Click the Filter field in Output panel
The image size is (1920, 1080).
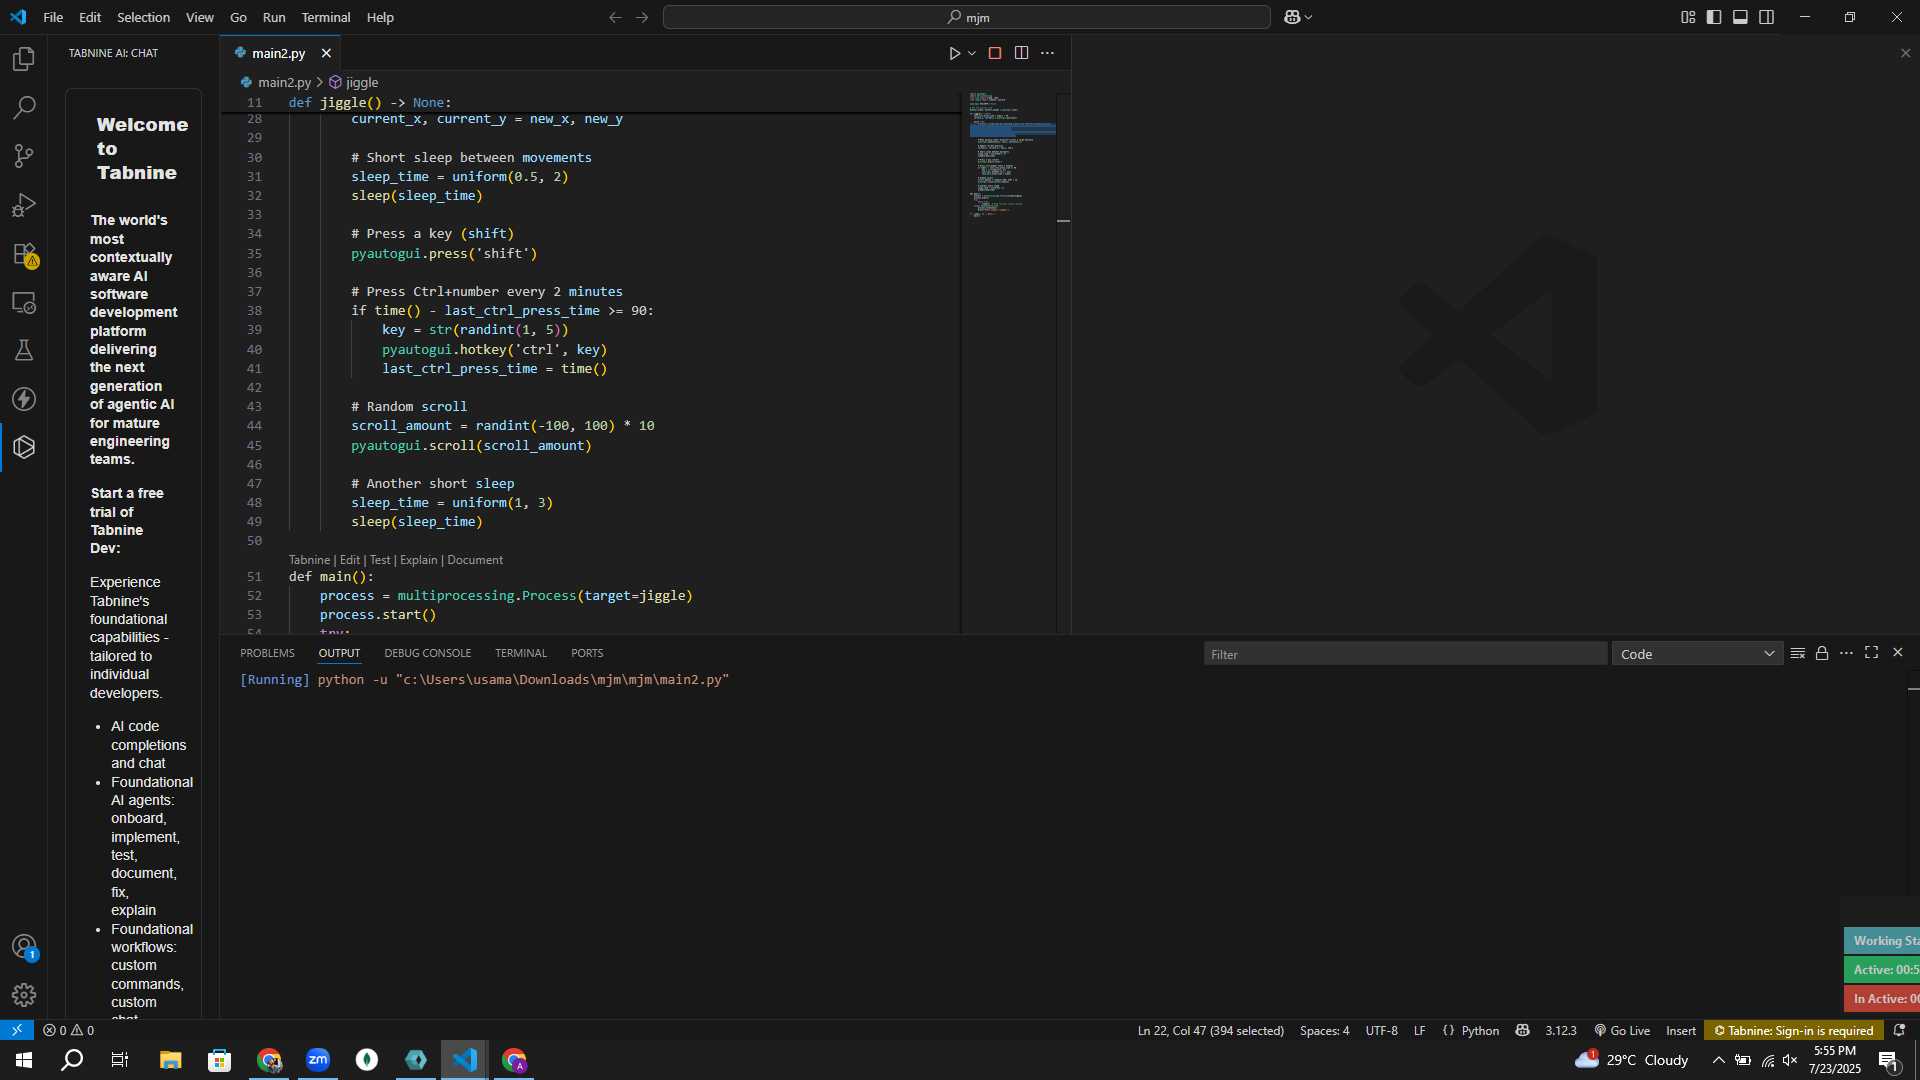point(1405,654)
